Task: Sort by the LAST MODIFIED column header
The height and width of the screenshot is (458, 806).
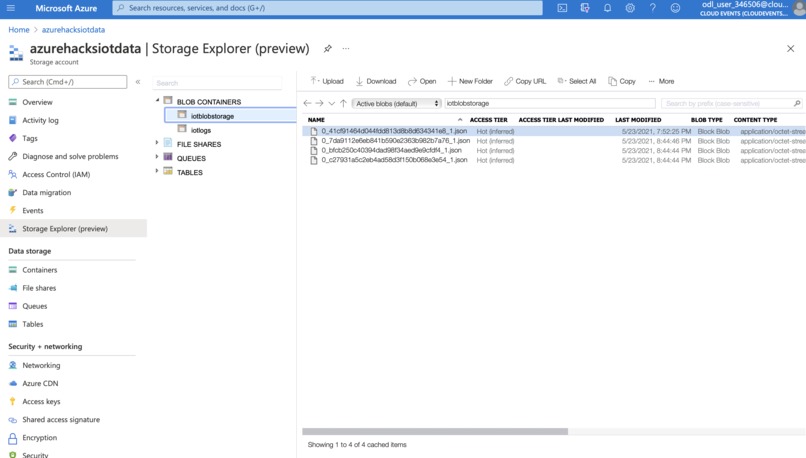Action: pos(638,120)
